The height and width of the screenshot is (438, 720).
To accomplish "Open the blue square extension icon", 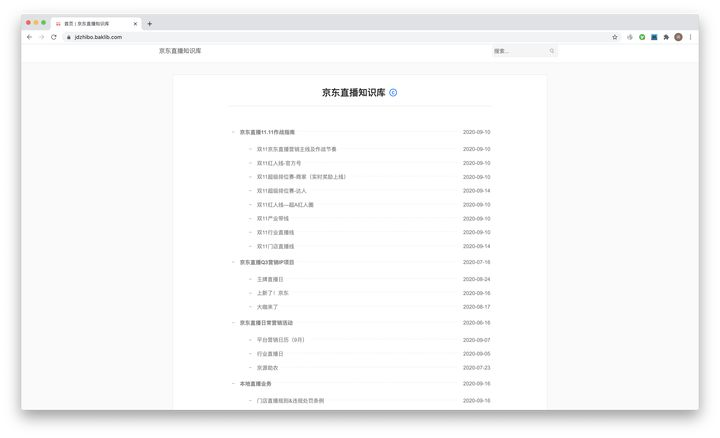I will (x=654, y=37).
